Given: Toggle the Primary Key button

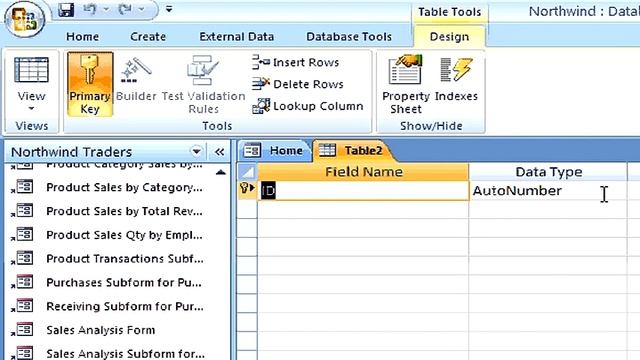Looking at the screenshot, I should [90, 84].
